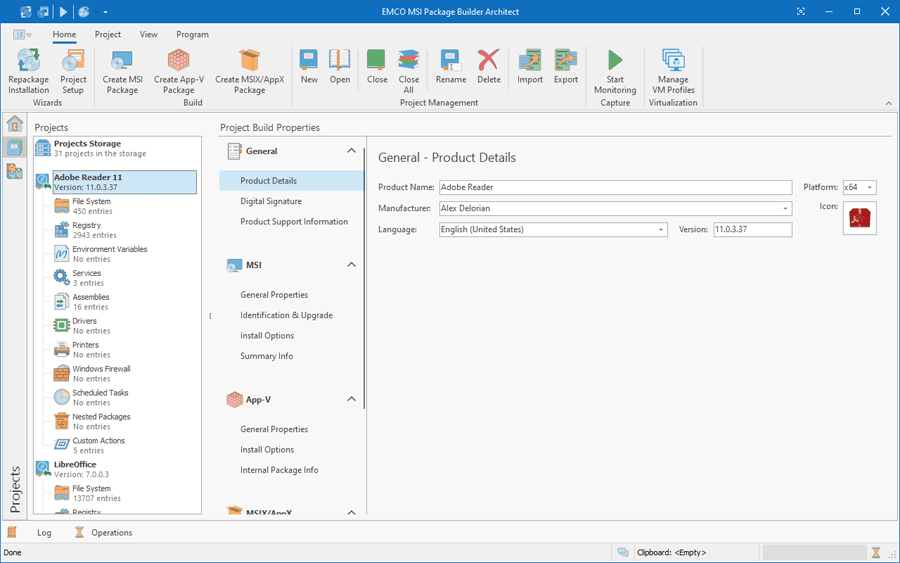Screen dimensions: 900x563
Task: Close the current project
Action: coord(377,67)
